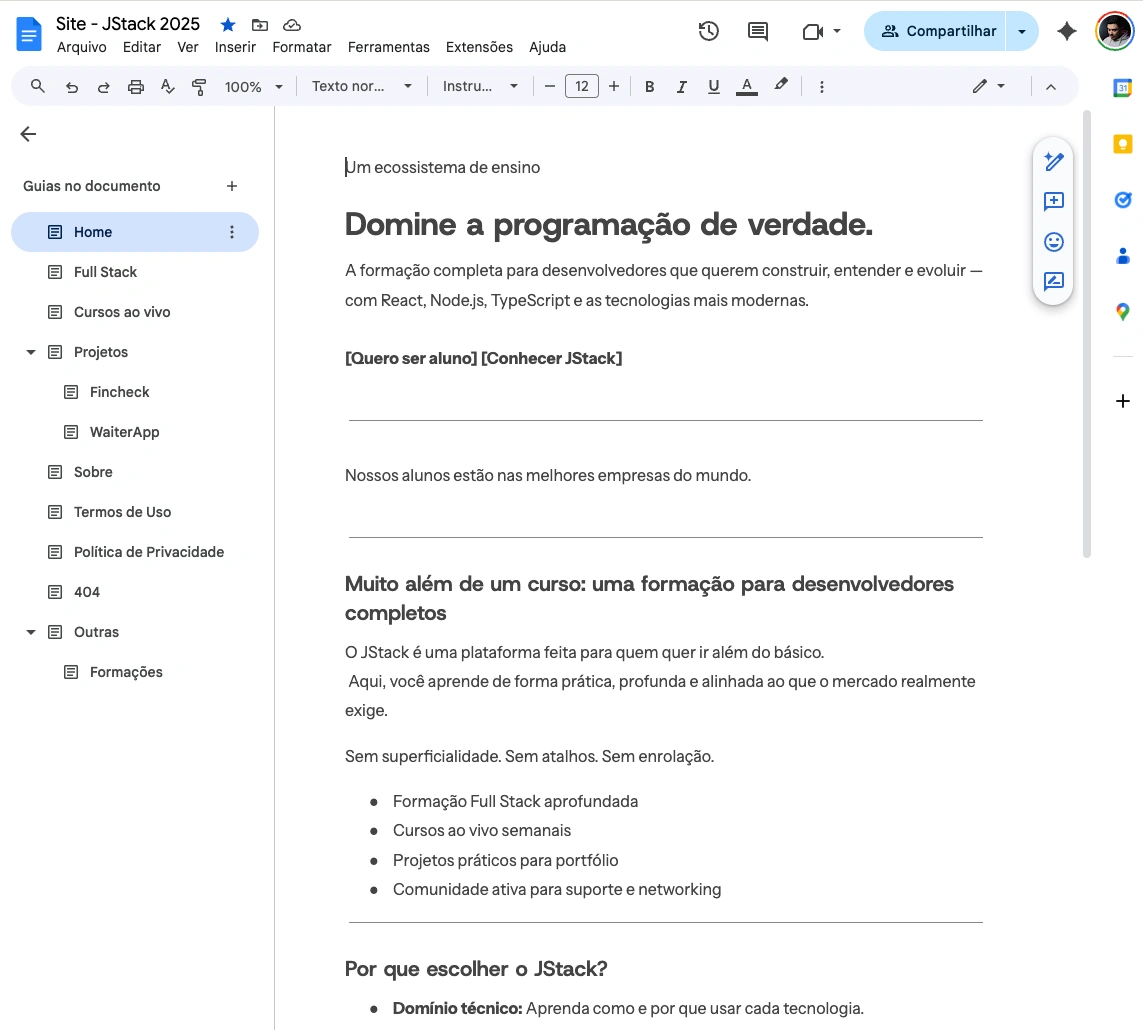Open the font dropdown Instru...
Viewport: 1143px width, 1030px height.
coord(480,87)
